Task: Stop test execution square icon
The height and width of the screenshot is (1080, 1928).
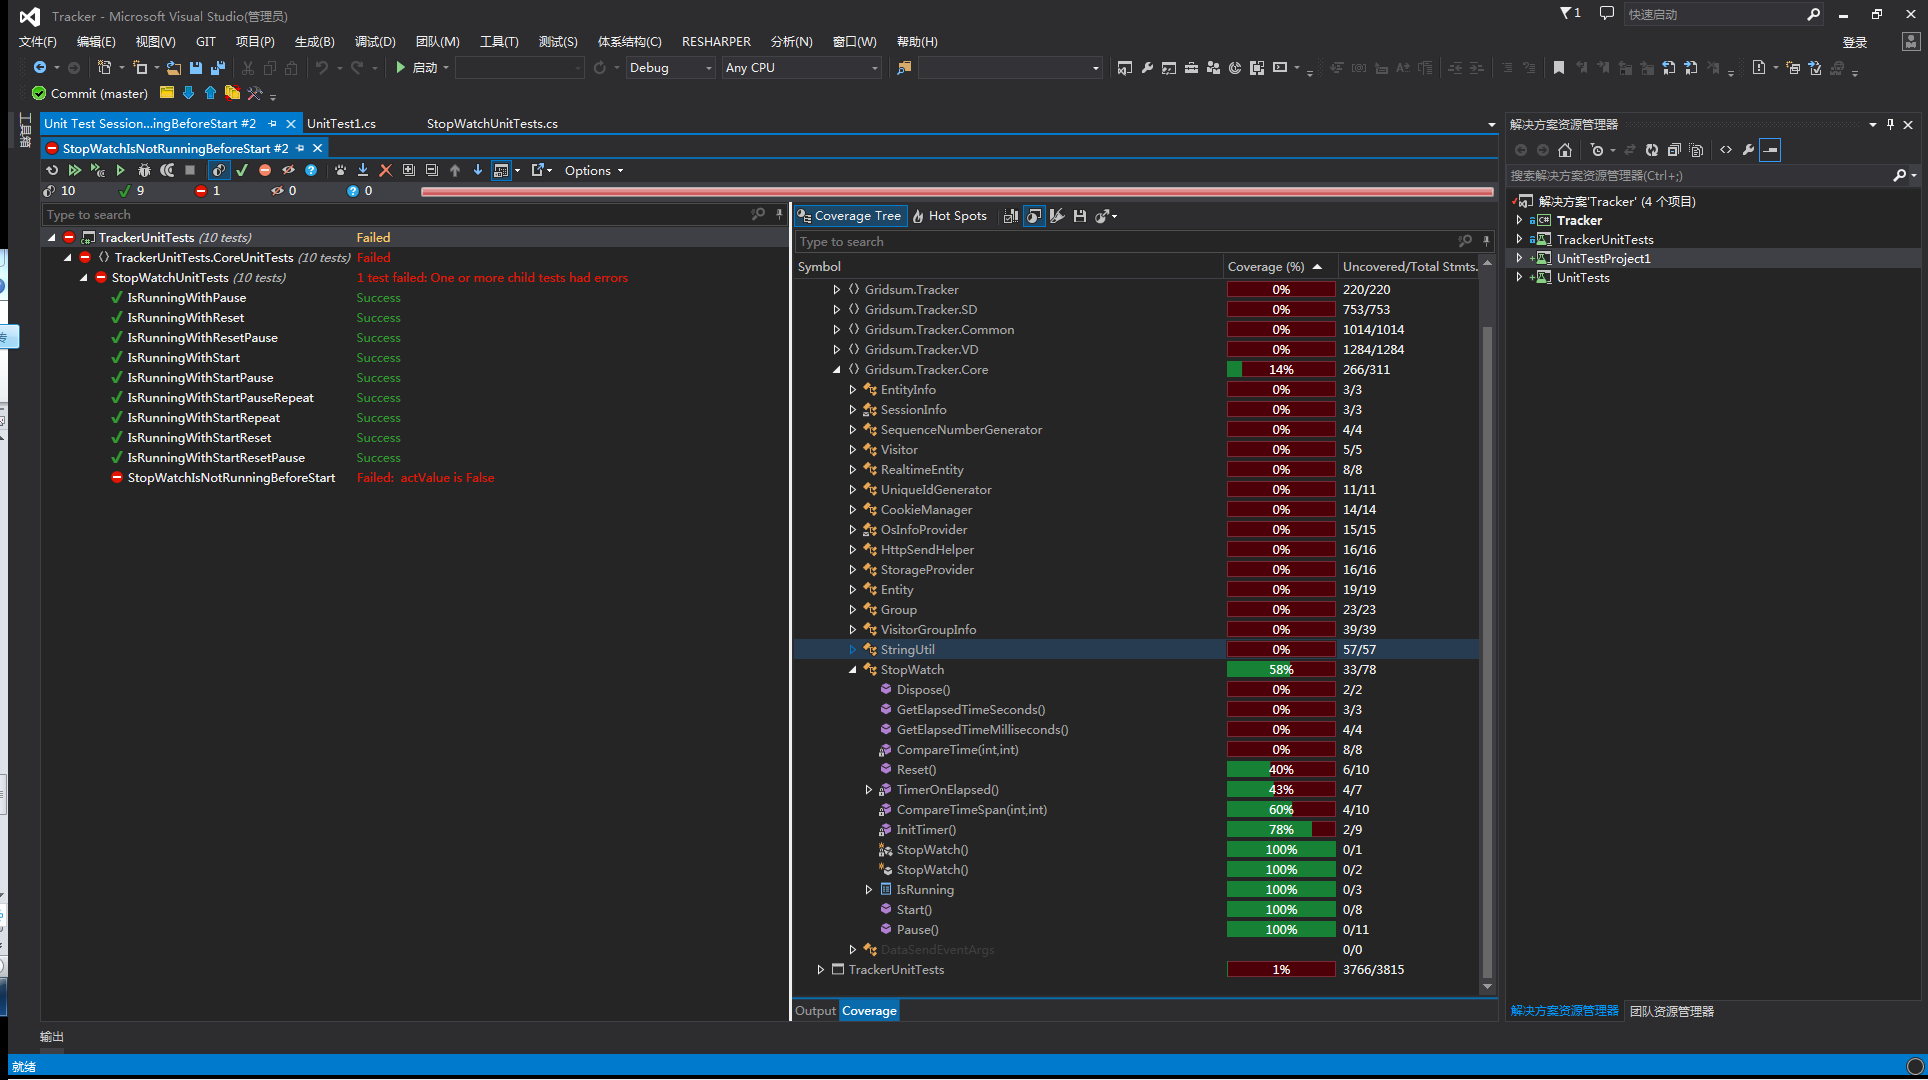Action: coord(190,170)
